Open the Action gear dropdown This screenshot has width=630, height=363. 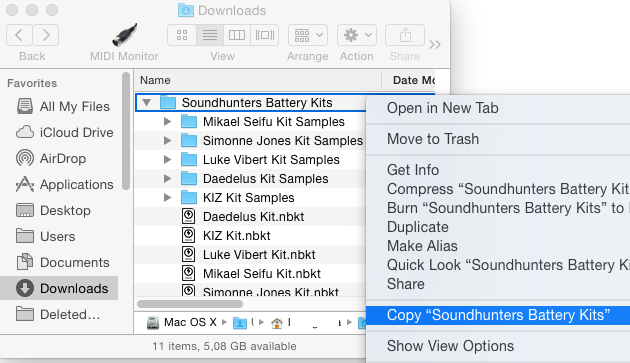click(357, 35)
